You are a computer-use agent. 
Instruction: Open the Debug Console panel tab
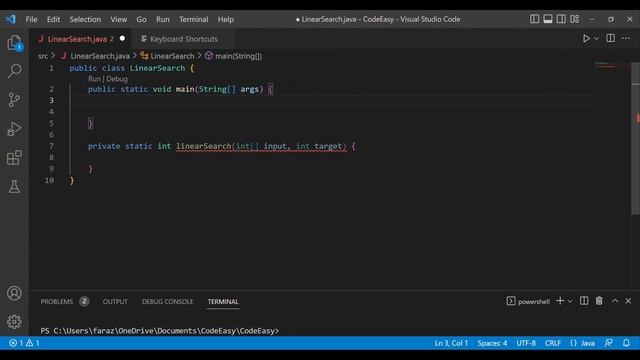pyautogui.click(x=168, y=301)
